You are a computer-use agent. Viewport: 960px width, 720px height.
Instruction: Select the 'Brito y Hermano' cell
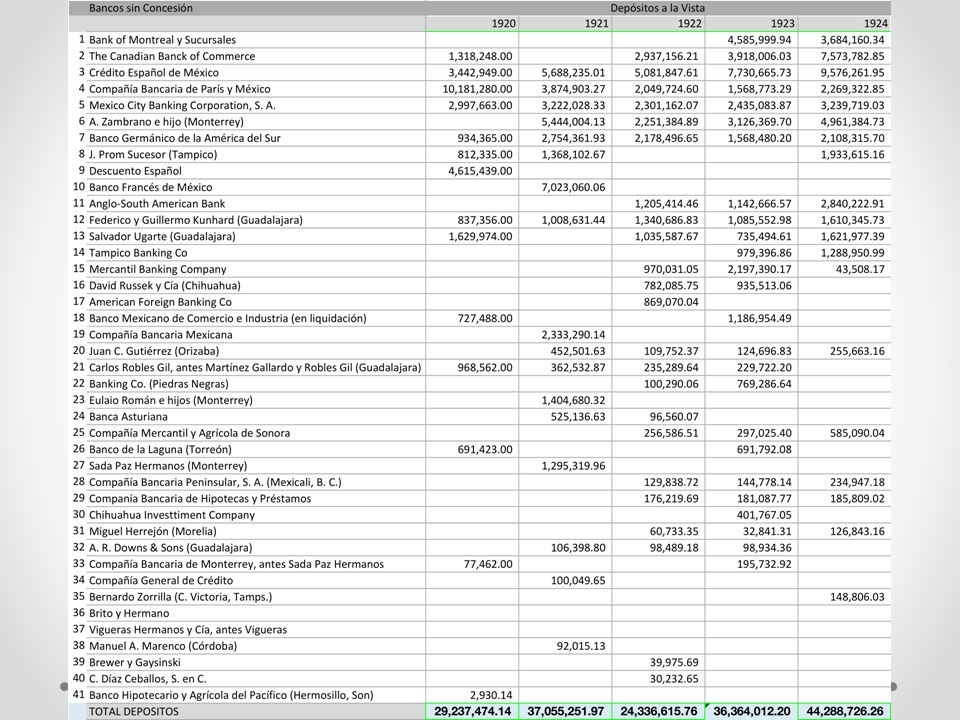click(256, 613)
